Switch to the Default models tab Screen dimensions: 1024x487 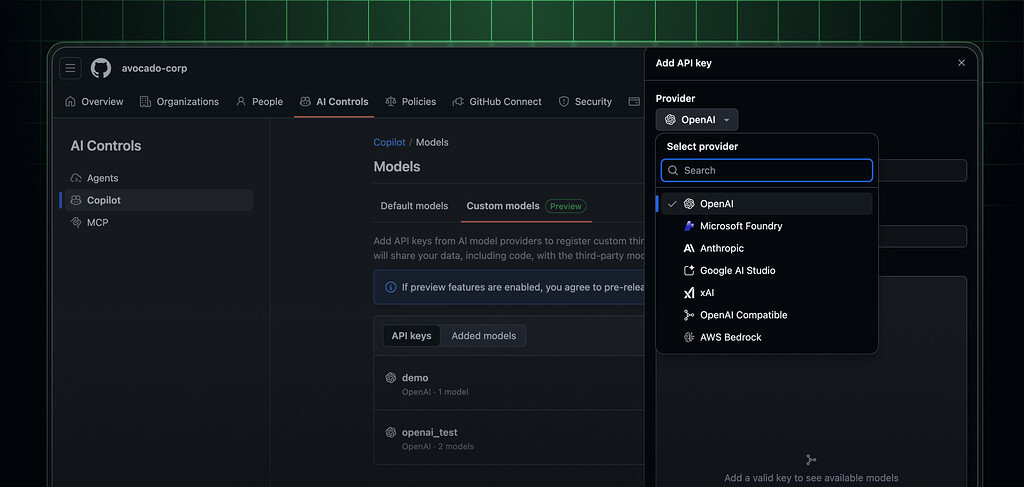pyautogui.click(x=415, y=206)
